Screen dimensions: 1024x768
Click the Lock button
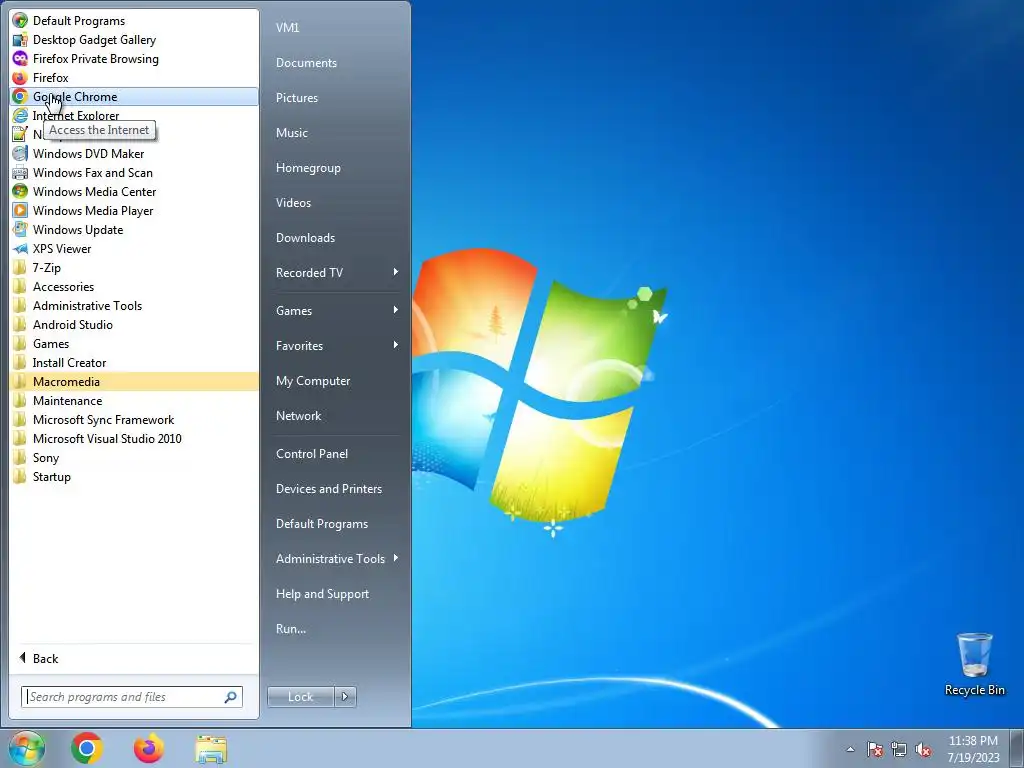click(x=300, y=697)
